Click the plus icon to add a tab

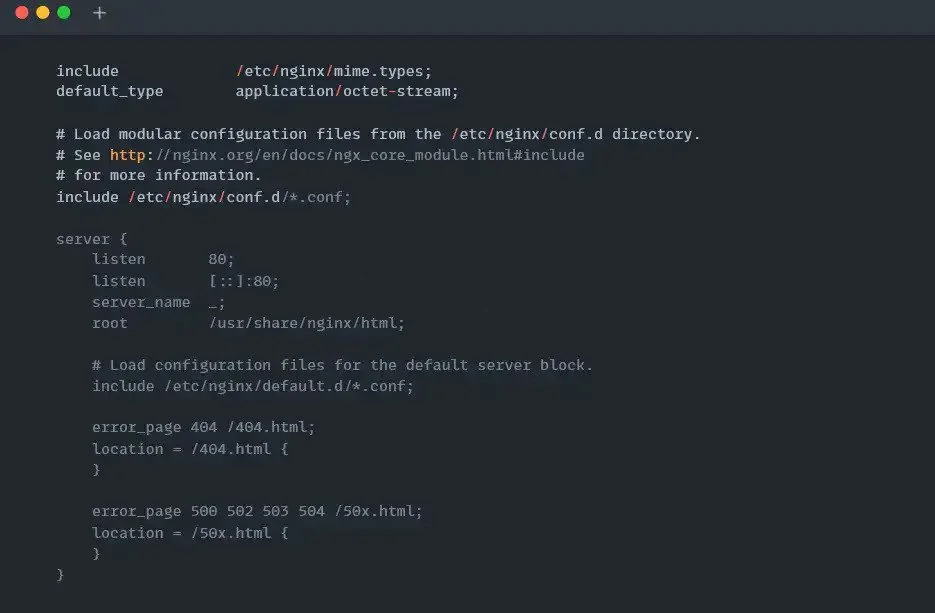[x=99, y=13]
